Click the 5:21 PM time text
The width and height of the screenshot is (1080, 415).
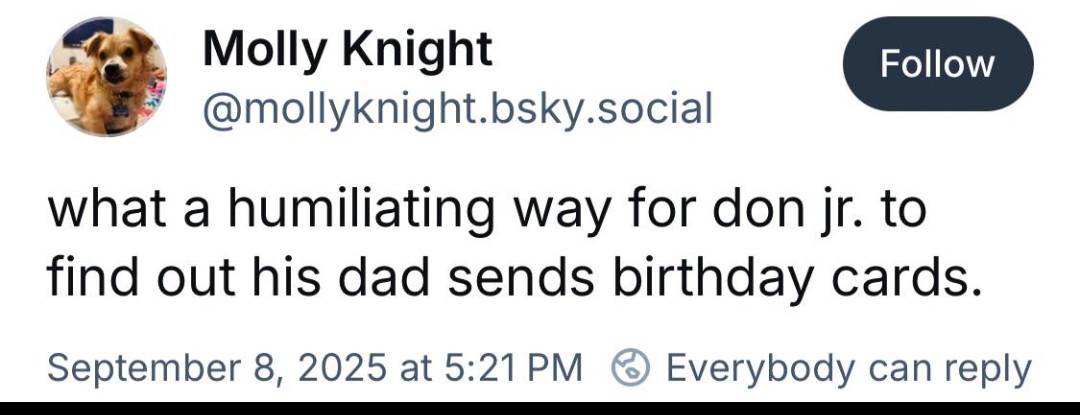pos(512,367)
